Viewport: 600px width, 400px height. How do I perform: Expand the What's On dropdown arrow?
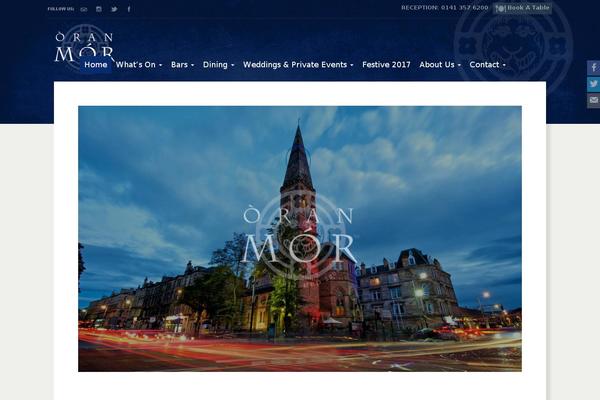click(x=160, y=65)
